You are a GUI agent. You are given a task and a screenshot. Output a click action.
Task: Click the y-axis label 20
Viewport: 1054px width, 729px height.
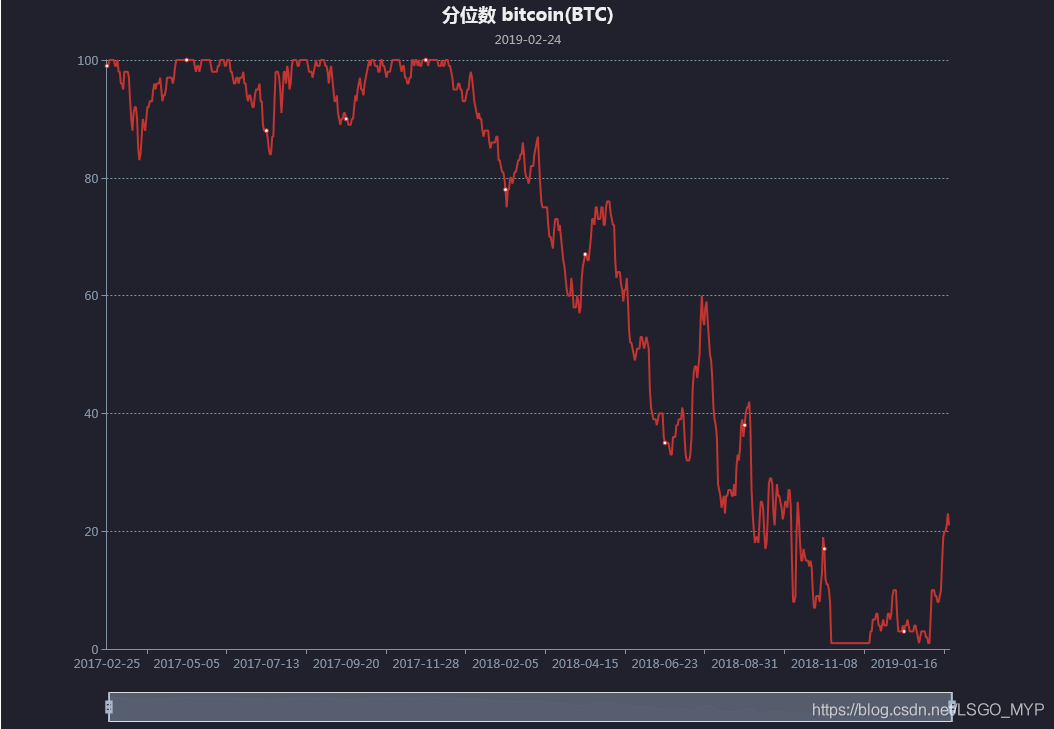point(91,531)
